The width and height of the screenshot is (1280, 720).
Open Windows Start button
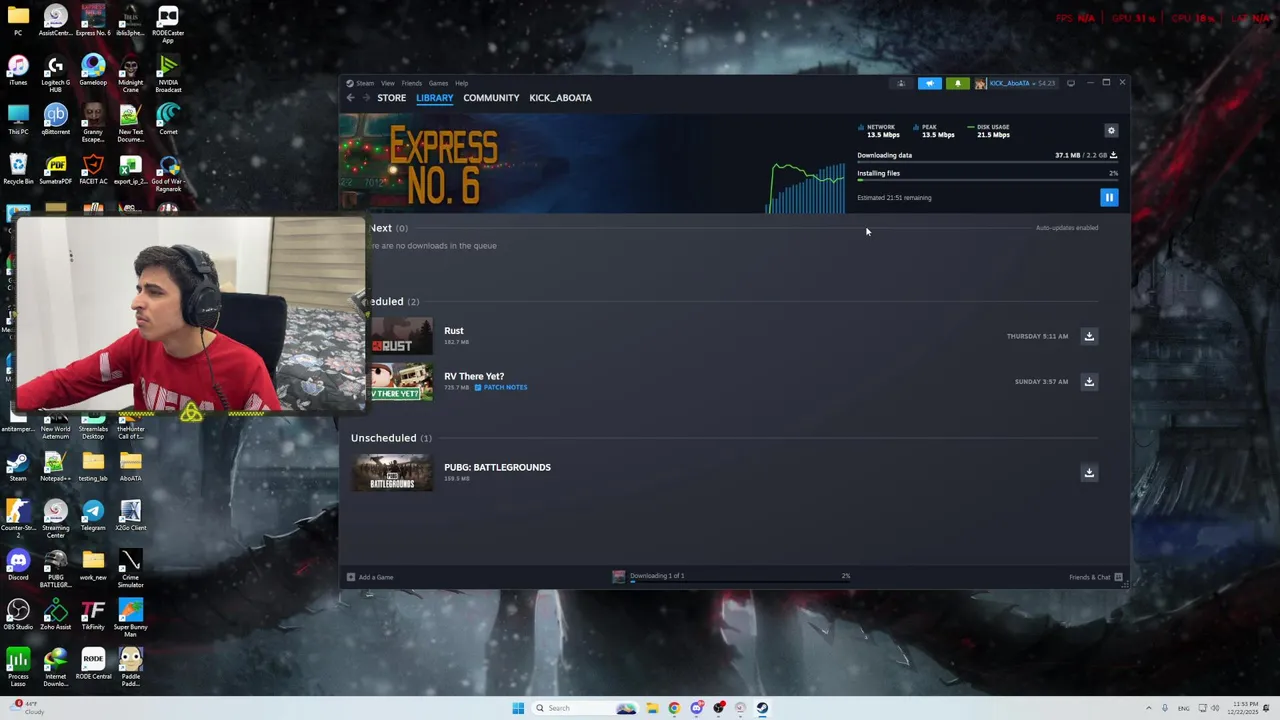pyautogui.click(x=518, y=708)
